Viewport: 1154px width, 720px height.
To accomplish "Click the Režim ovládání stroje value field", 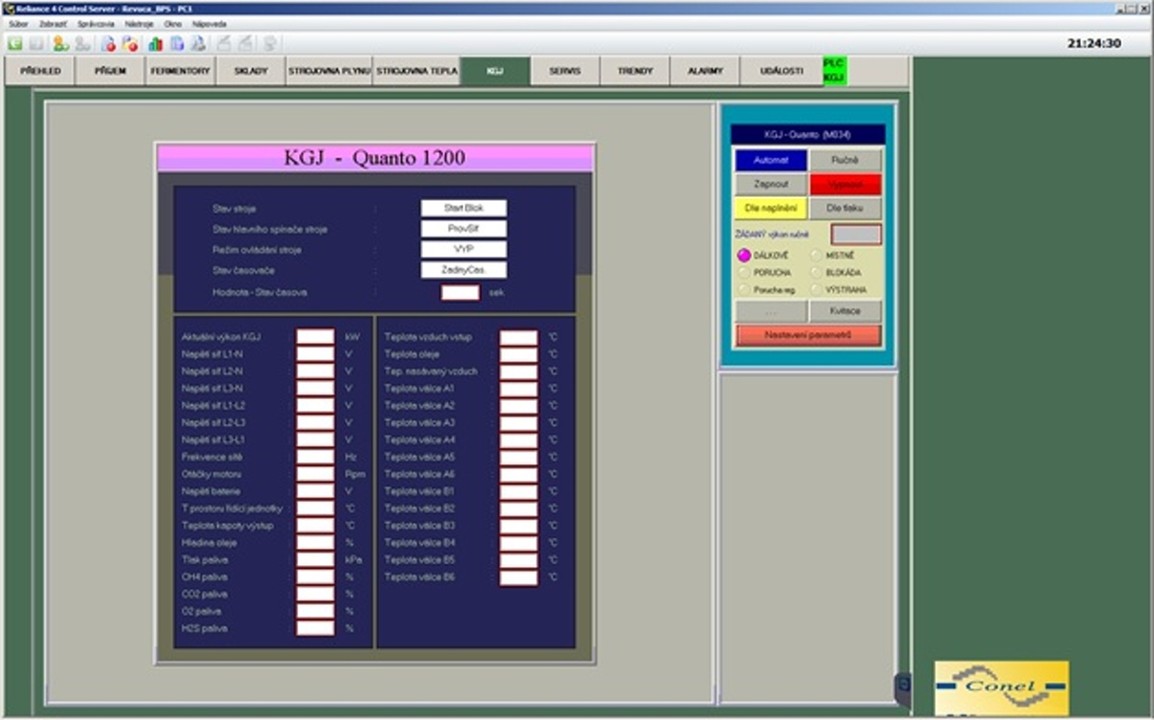I will click(x=464, y=250).
